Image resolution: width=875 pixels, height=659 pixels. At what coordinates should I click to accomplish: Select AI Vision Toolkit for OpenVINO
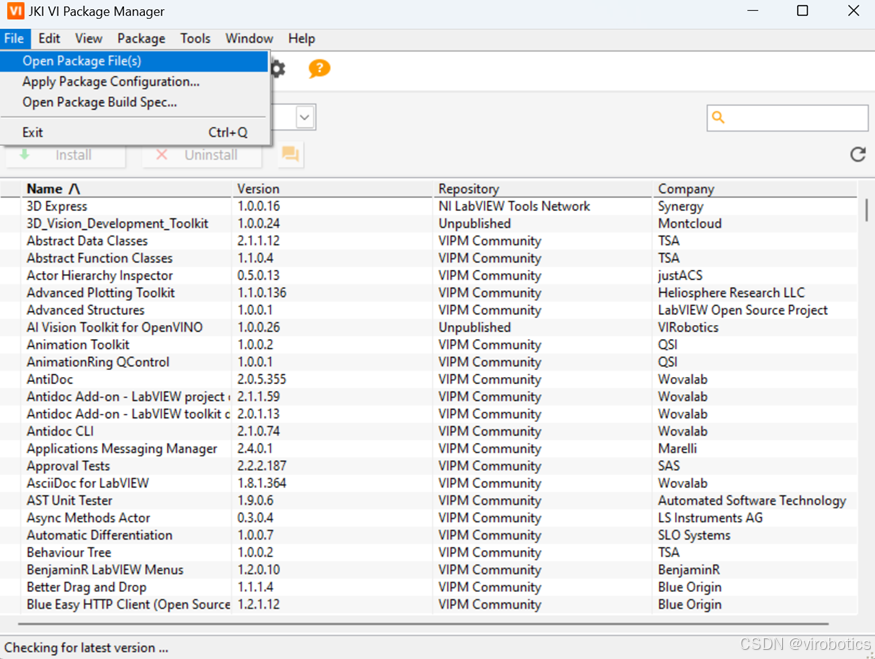[x=429, y=328]
